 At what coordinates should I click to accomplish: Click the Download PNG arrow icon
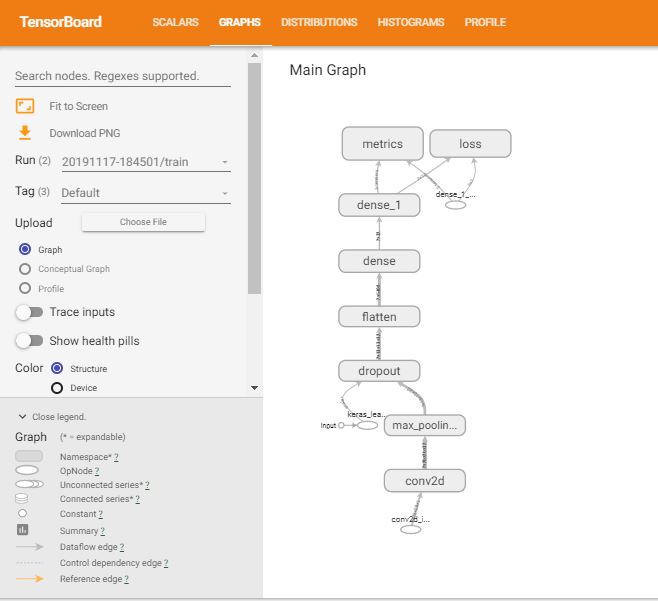pos(25,133)
